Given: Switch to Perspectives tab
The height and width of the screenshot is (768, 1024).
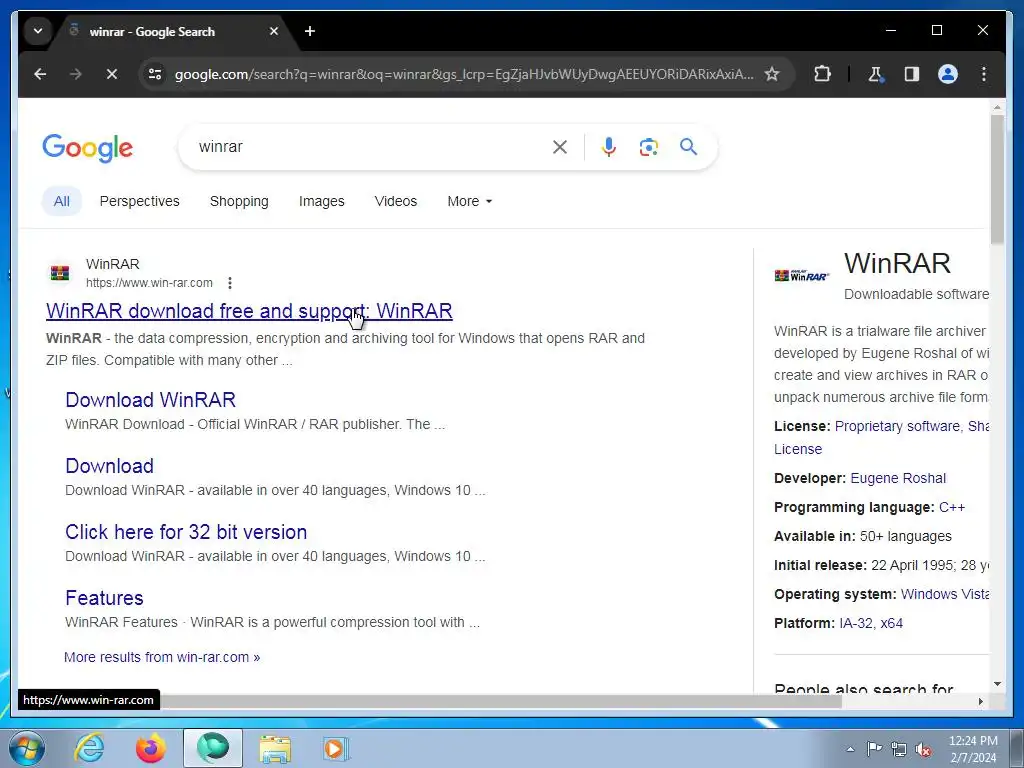Looking at the screenshot, I should 139,201.
